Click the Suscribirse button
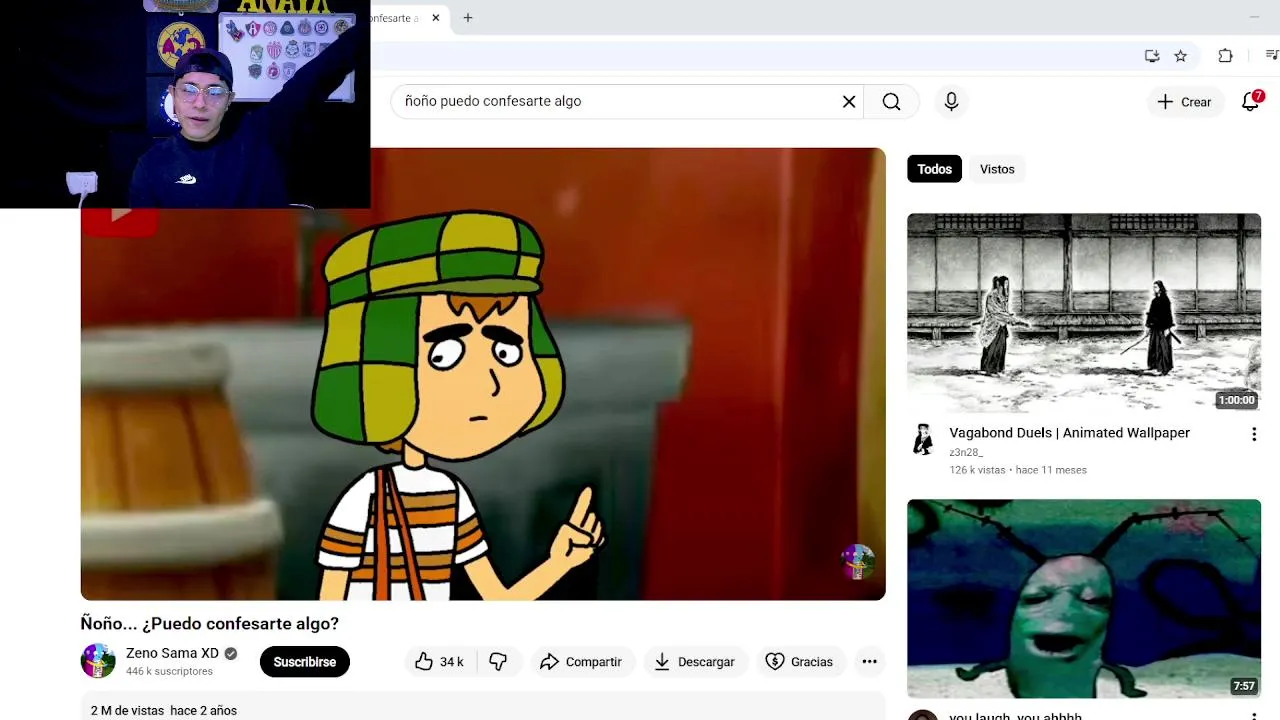1280x720 pixels. click(304, 662)
